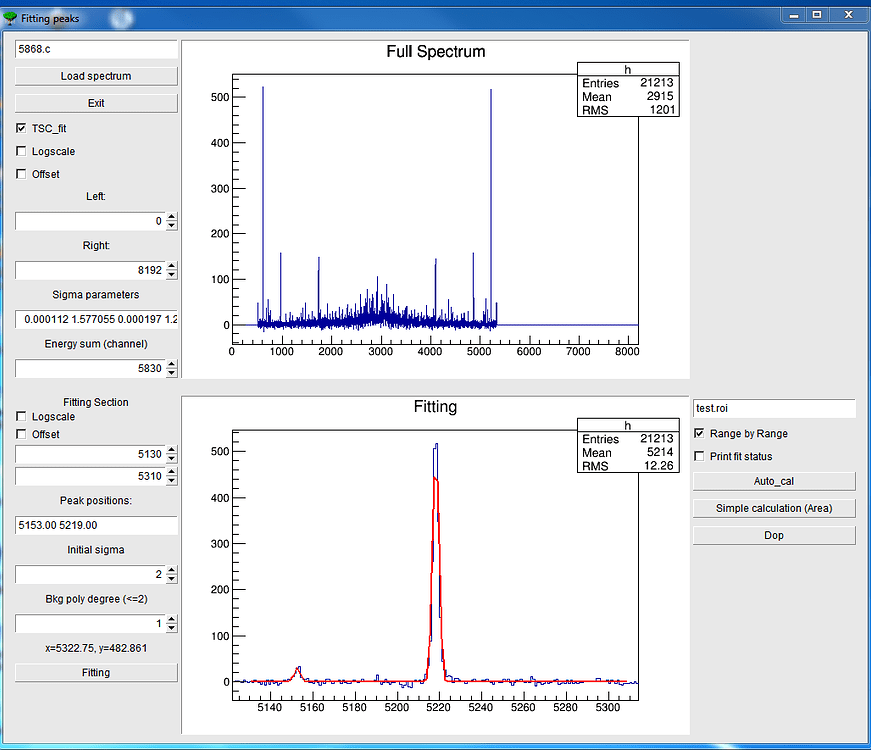Click the Full Spectrum statistics box with Mean 2915

pyautogui.click(x=628, y=89)
